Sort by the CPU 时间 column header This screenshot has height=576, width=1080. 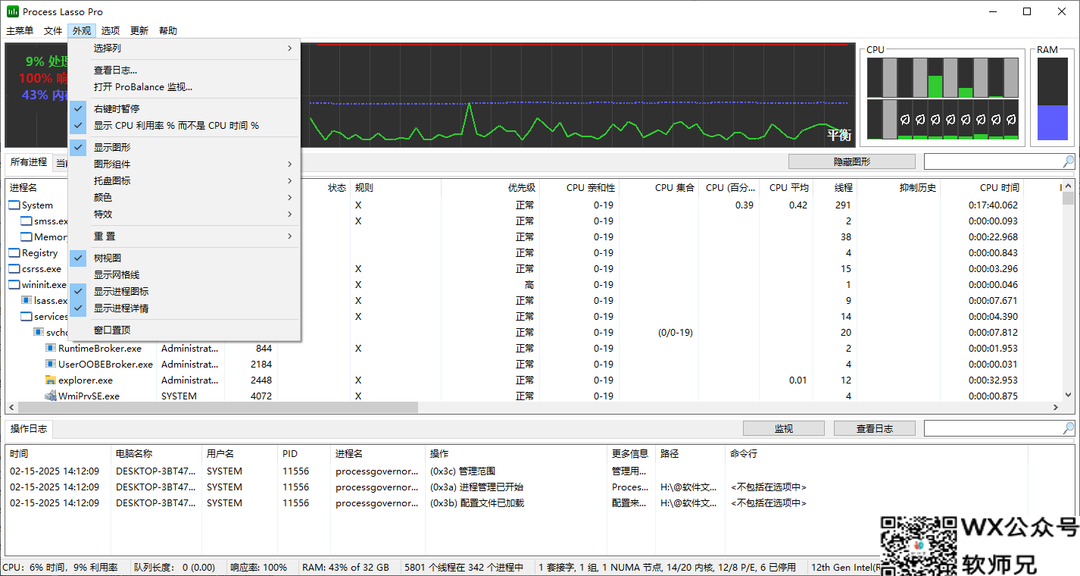pyautogui.click(x=981, y=187)
